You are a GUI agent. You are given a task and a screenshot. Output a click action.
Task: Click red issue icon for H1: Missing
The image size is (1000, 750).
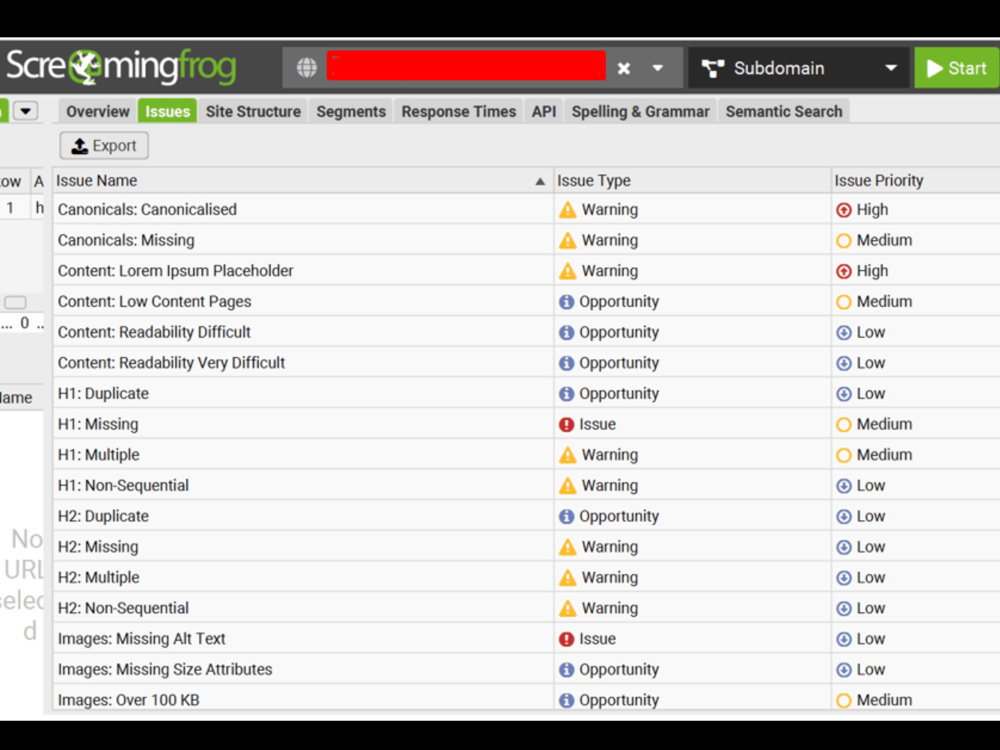pos(566,424)
